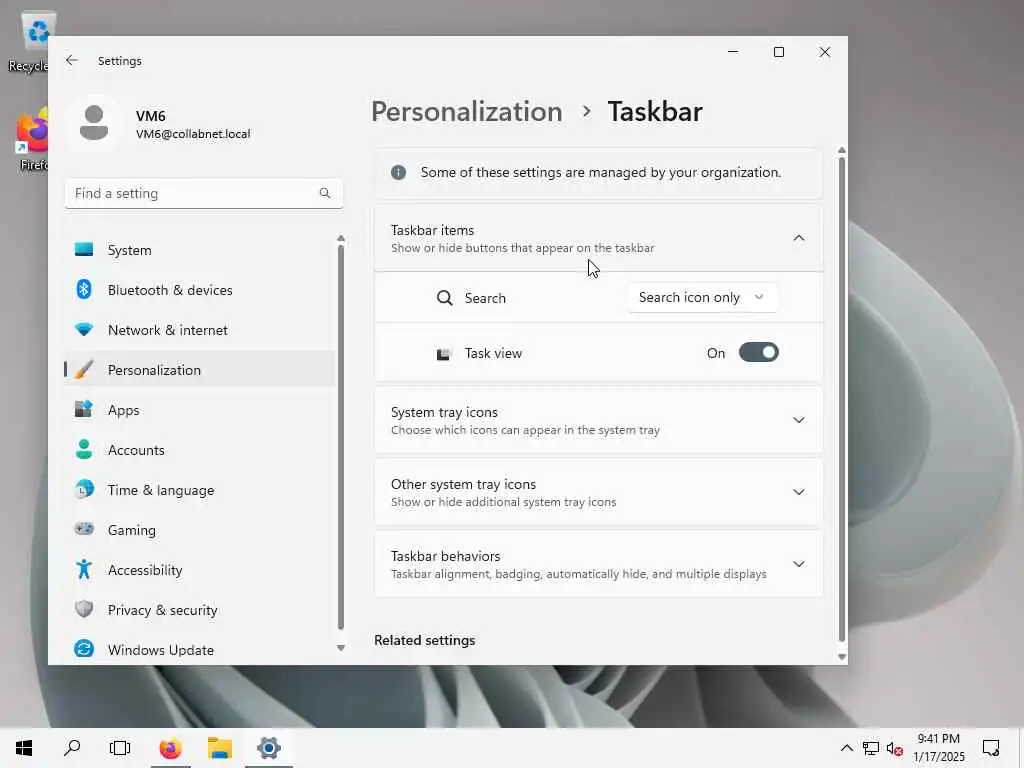Collapse the Taskbar items section

tap(798, 238)
